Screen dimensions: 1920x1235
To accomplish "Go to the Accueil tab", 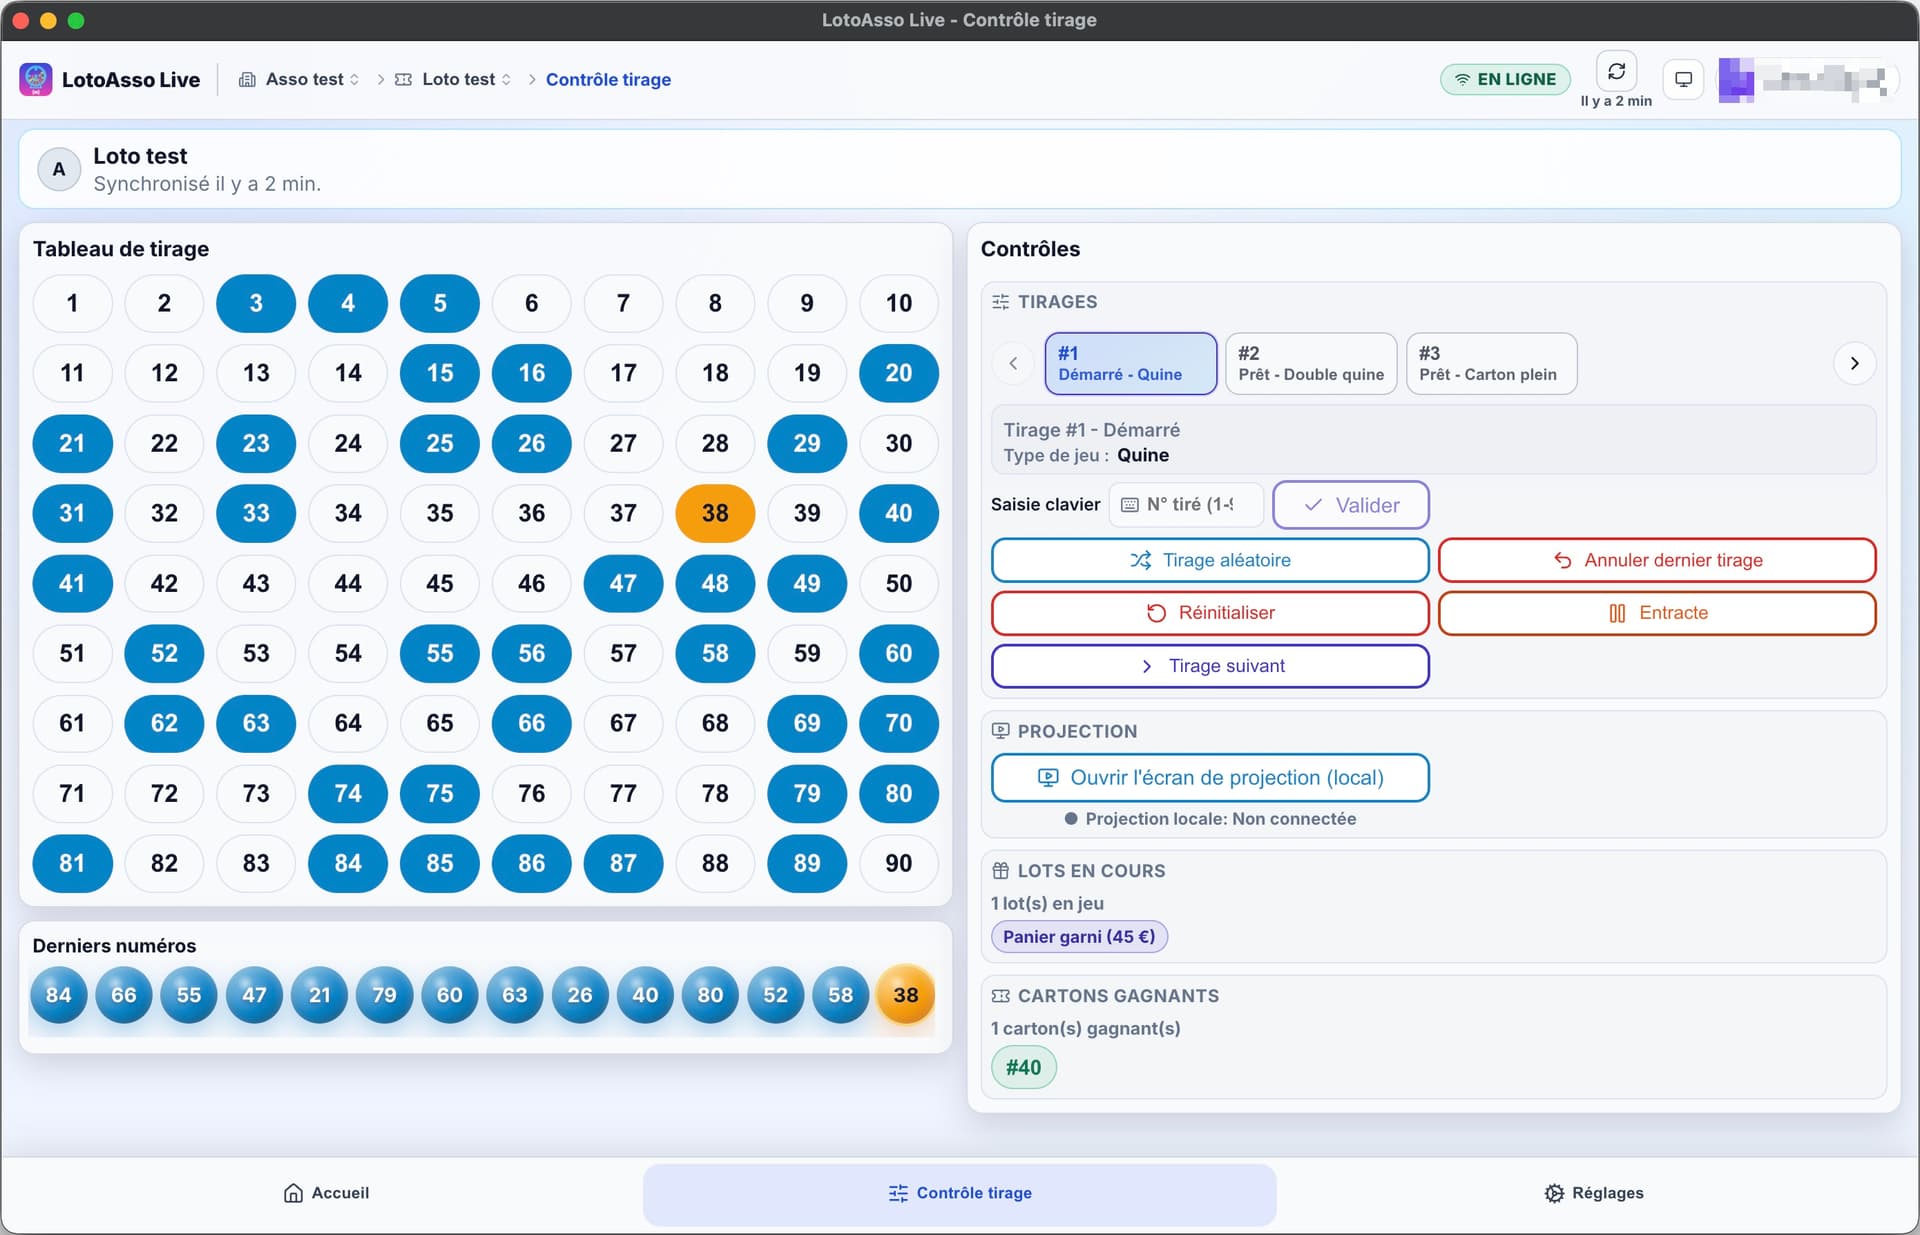I will click(x=326, y=1193).
